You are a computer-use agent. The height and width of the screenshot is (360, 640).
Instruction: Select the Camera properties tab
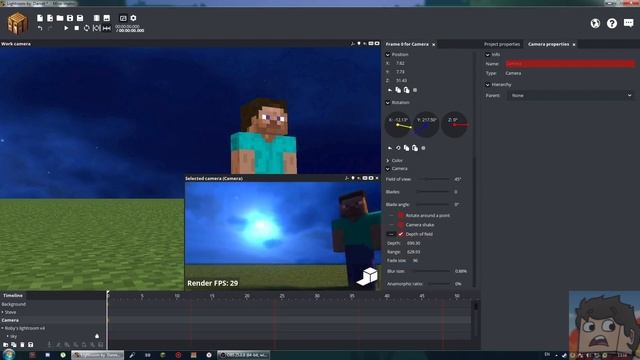click(x=548, y=44)
